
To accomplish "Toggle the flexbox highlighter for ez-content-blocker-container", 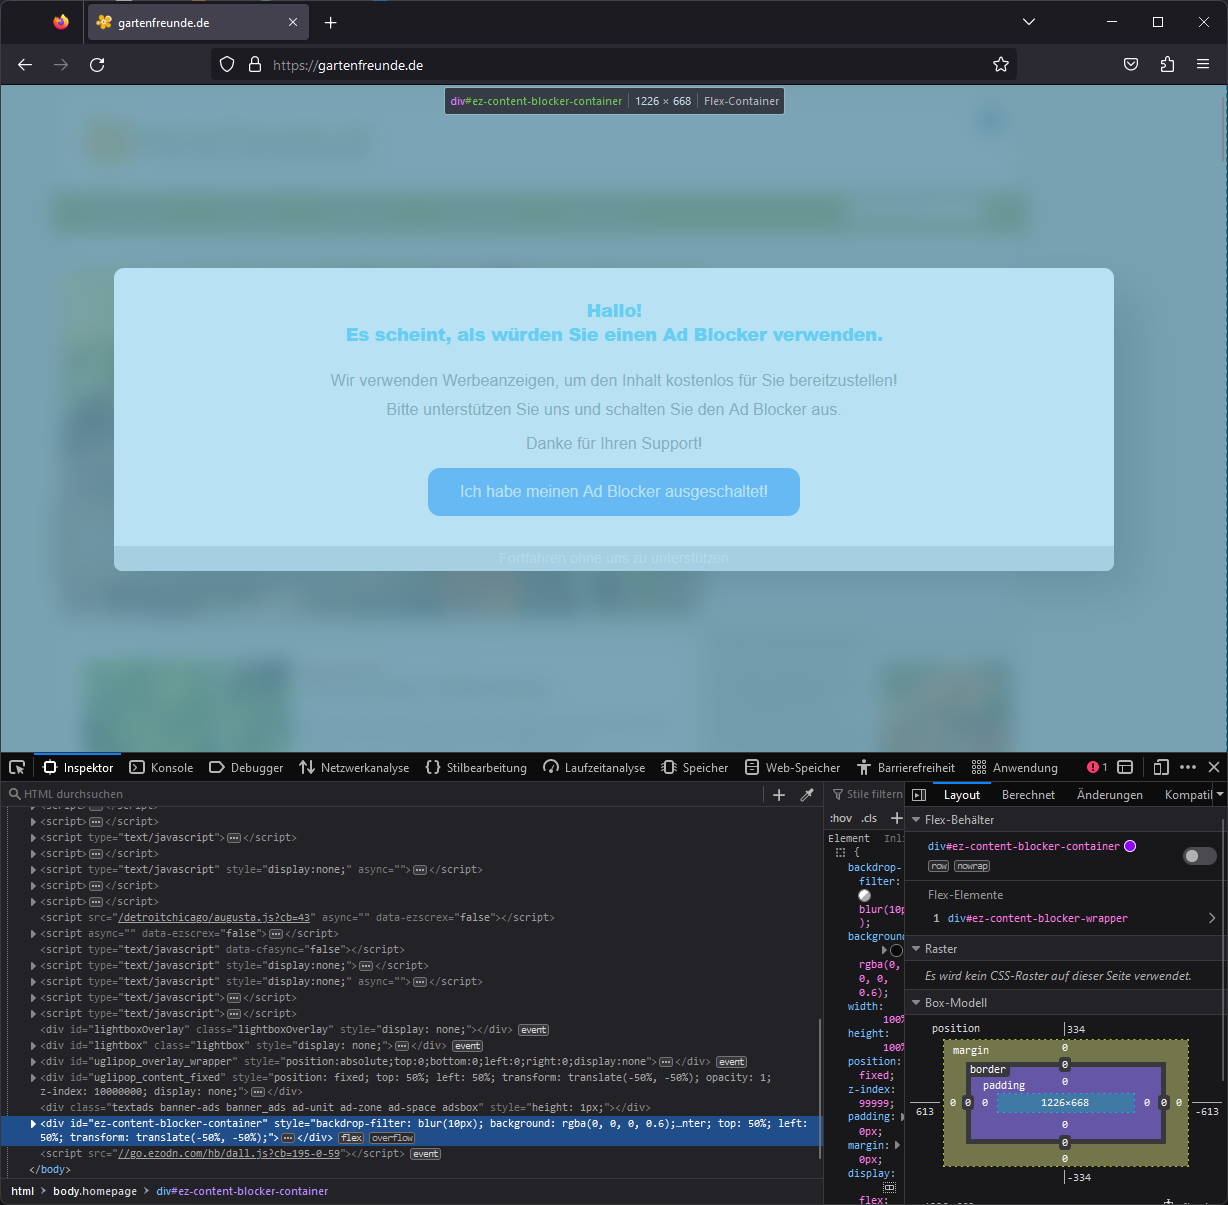I will click(1199, 856).
